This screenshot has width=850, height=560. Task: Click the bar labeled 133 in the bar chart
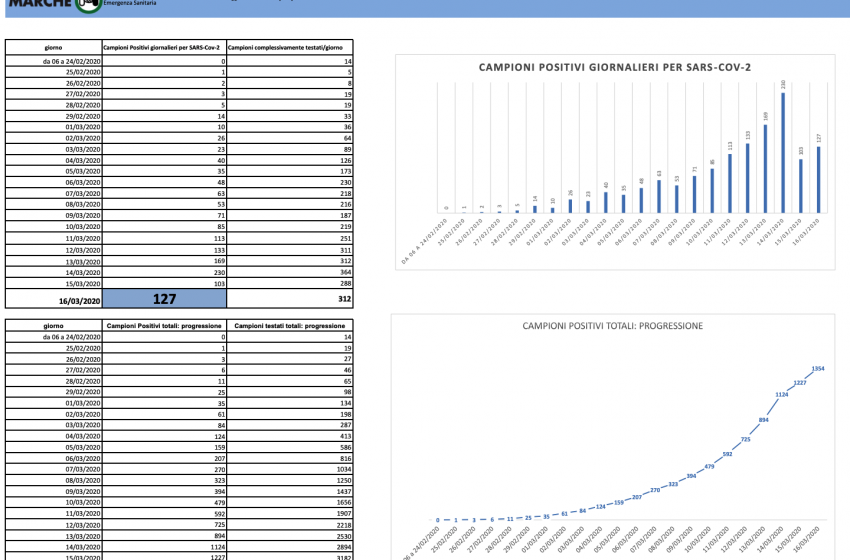(748, 178)
